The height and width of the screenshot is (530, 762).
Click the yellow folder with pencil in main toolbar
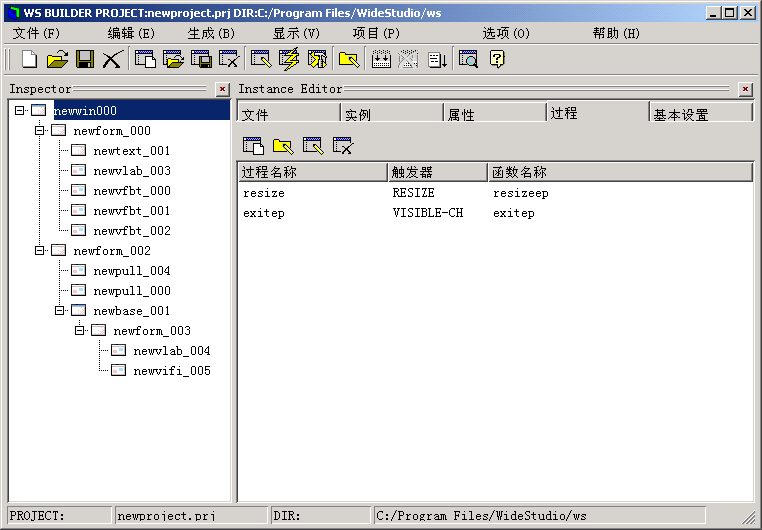coord(349,59)
